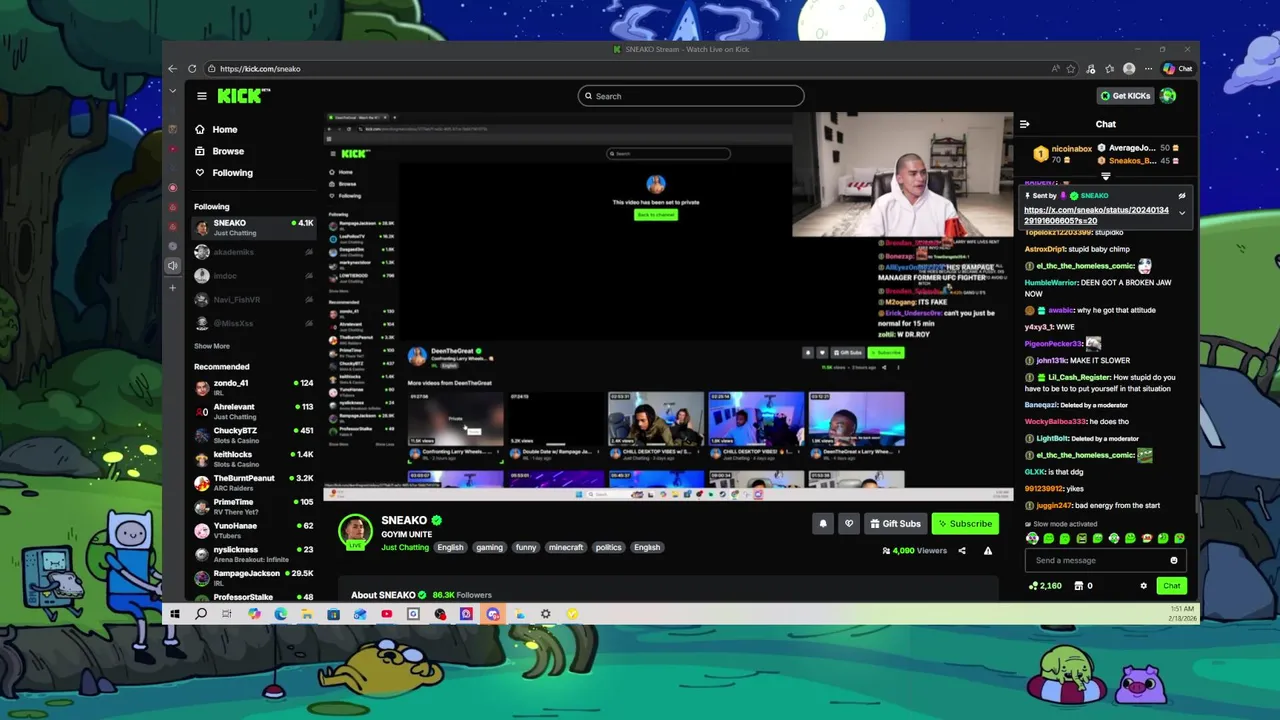Open recommended channel PrimeTime
The height and width of the screenshot is (720, 1280).
click(x=253, y=506)
